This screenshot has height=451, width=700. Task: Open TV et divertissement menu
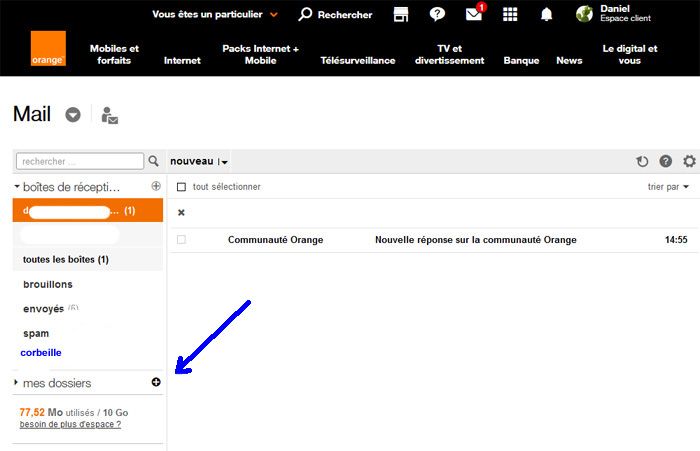point(450,54)
